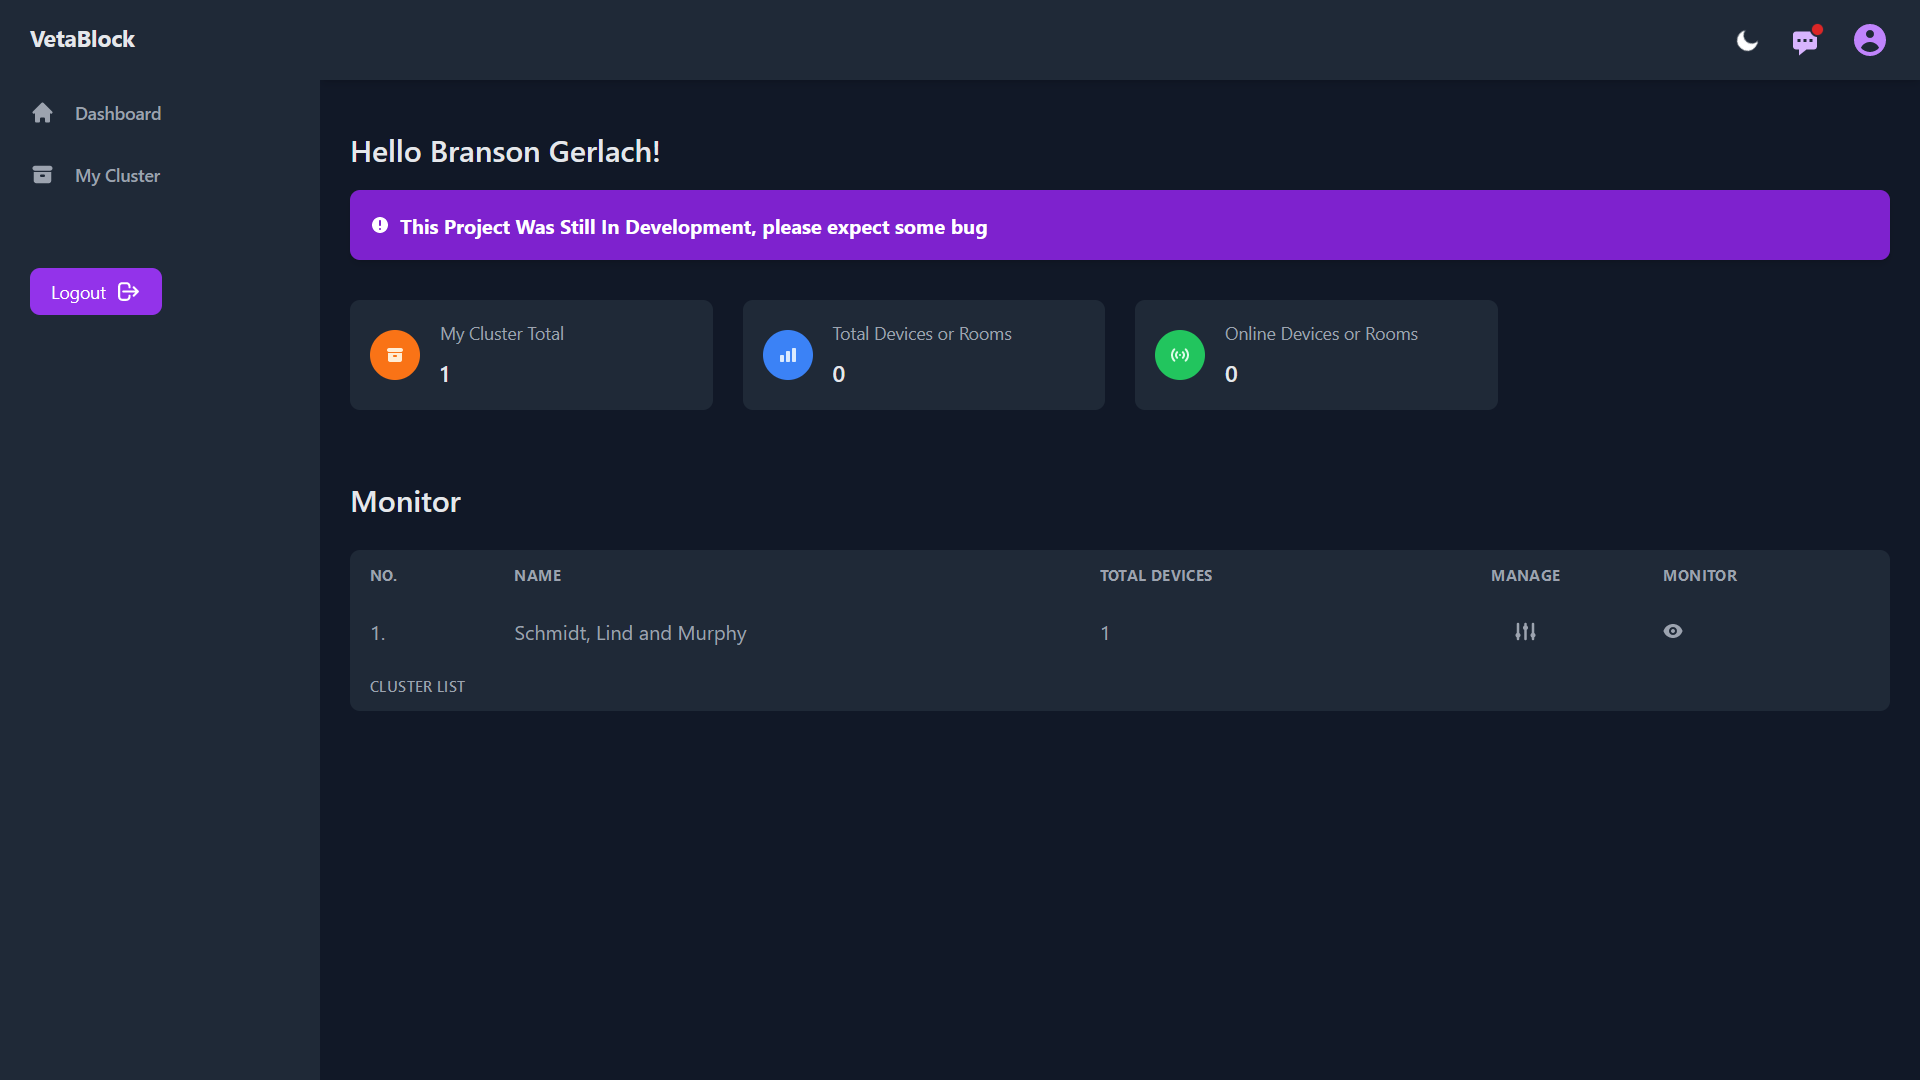1920x1080 pixels.
Task: Open manage sliders for Schmidt cluster
Action: (1525, 632)
